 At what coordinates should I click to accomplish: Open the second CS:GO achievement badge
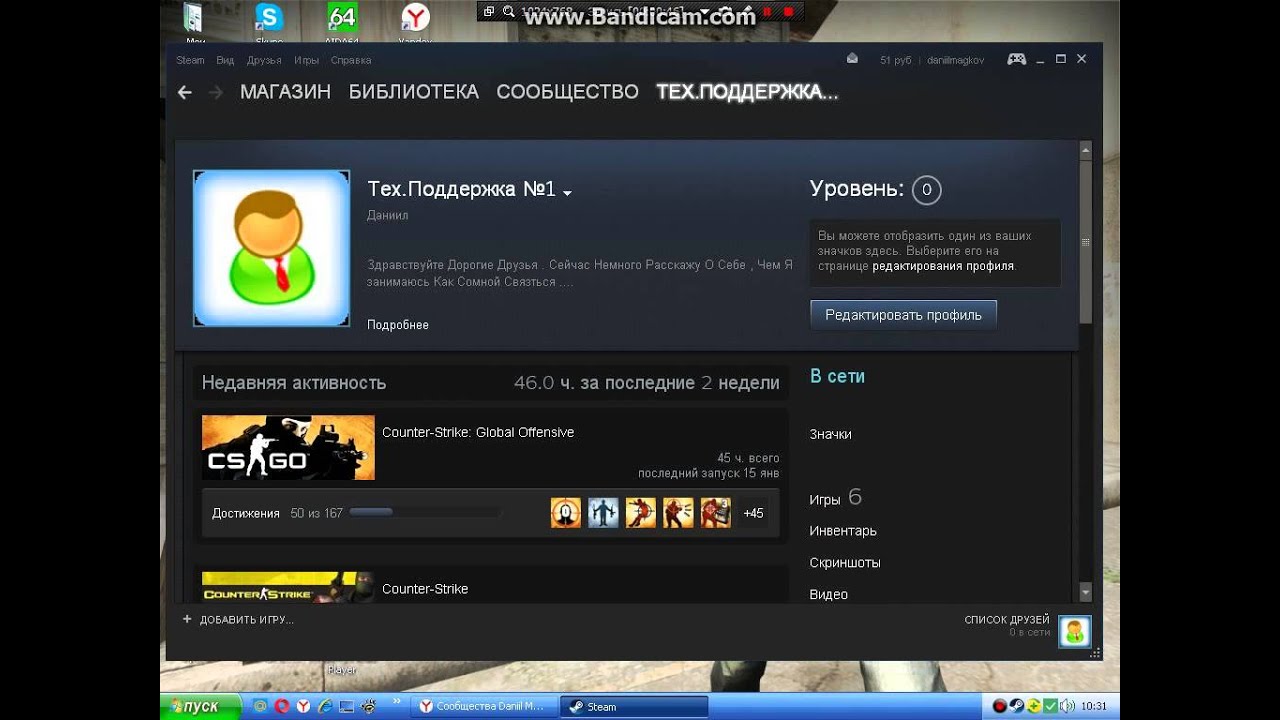(603, 513)
